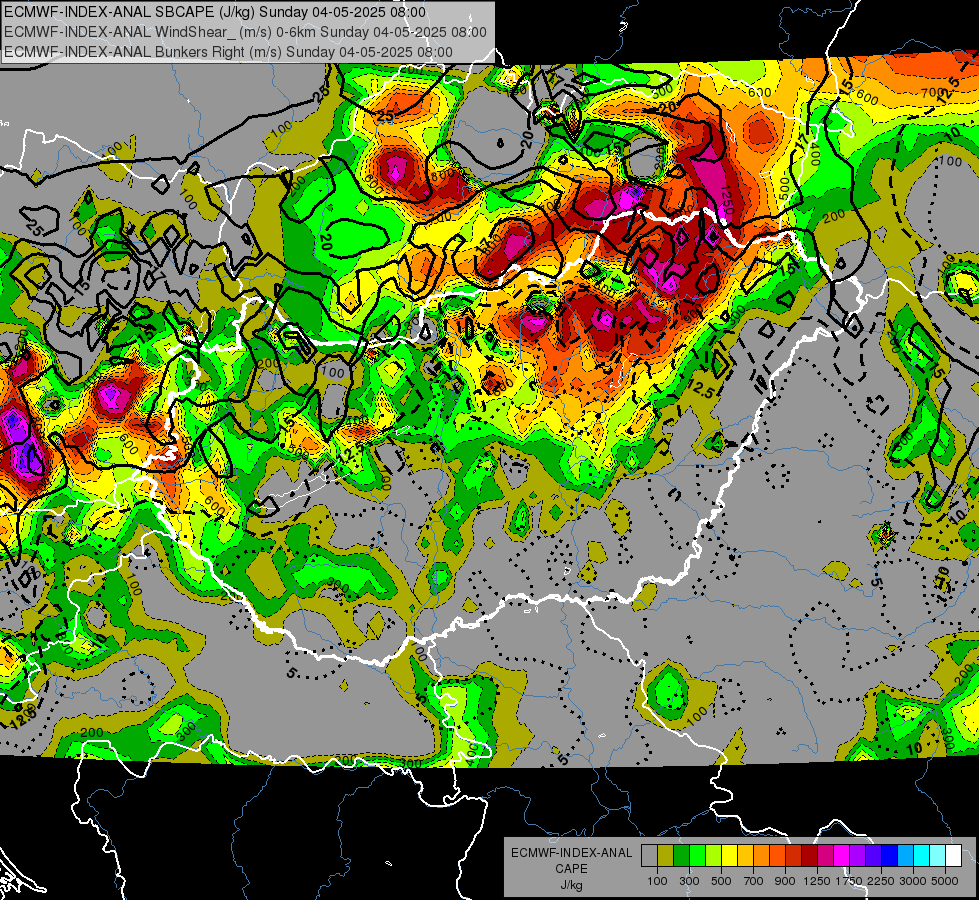Pick the indigo legend swatch
The height and width of the screenshot is (900, 979).
tap(873, 855)
